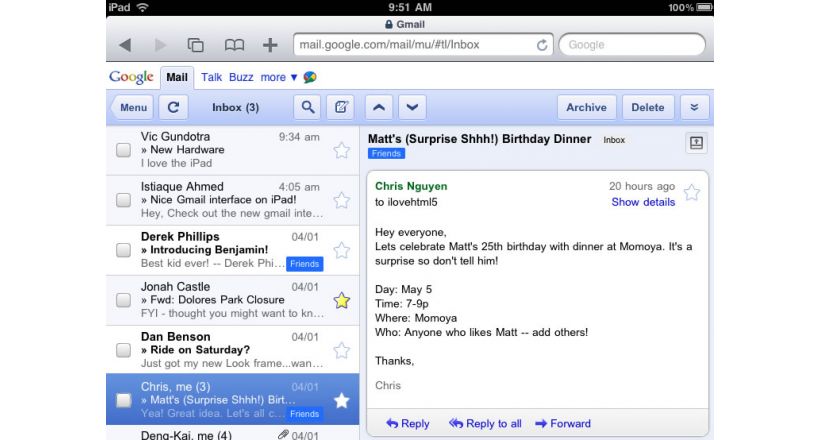This screenshot has width=820, height=440.
Task: Open 'Introducing Benjamin!' email
Action: click(x=233, y=250)
